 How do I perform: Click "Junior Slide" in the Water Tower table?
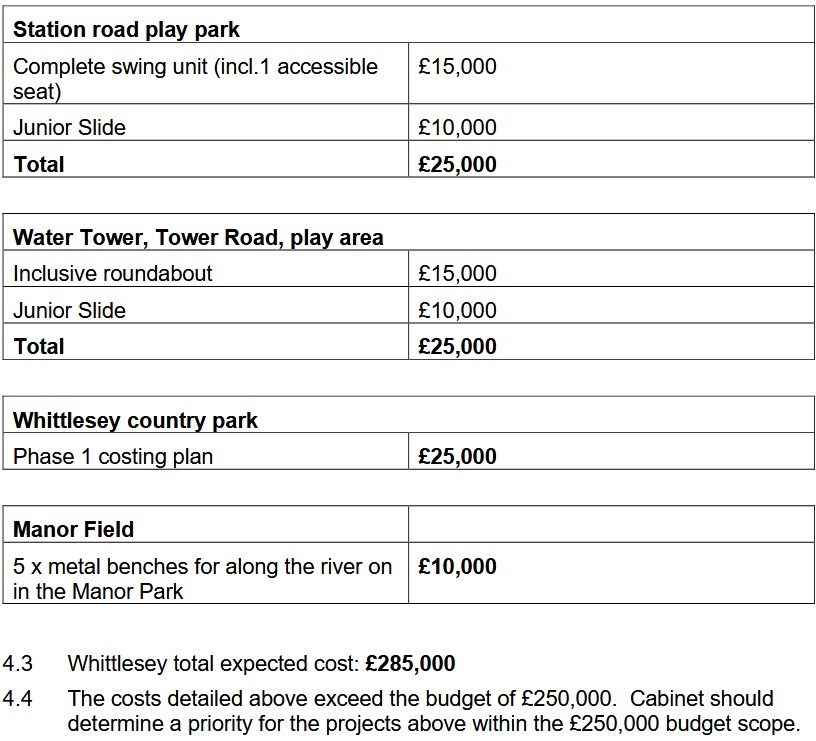tap(69, 310)
